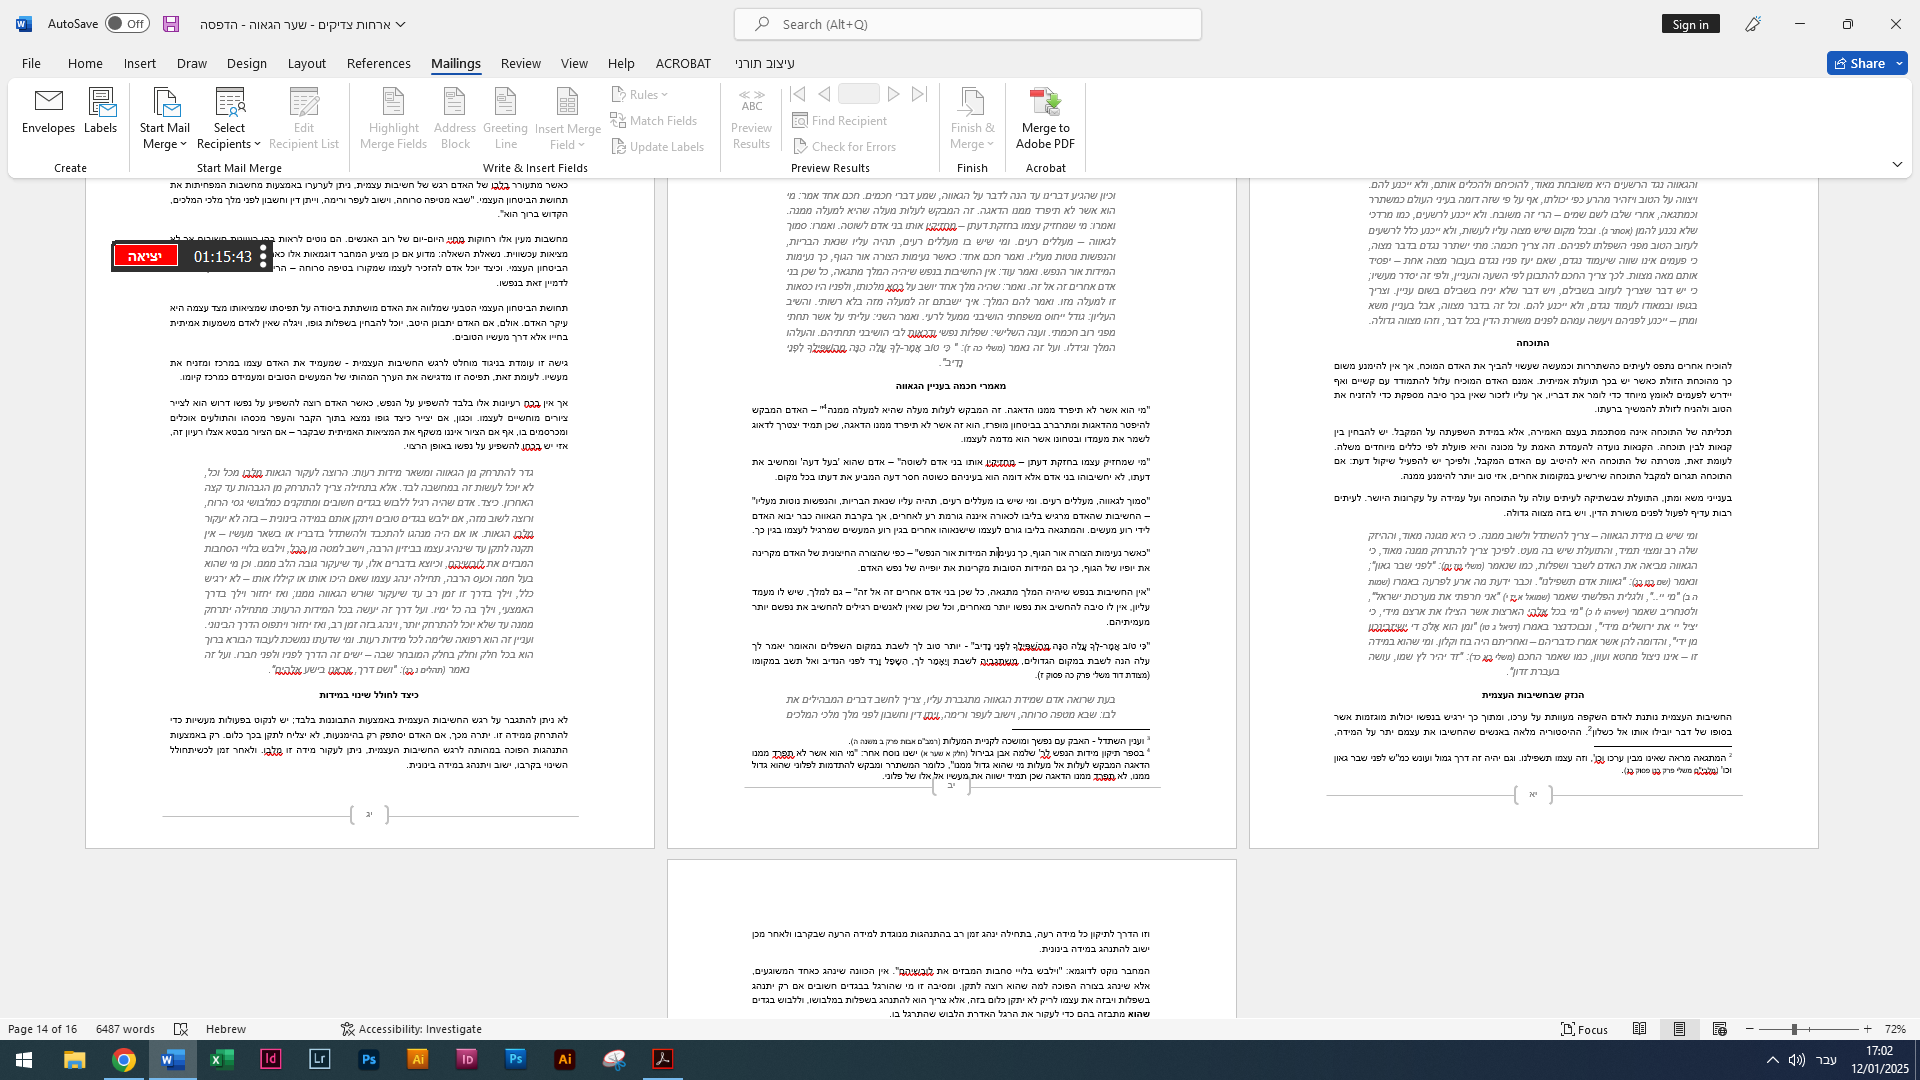
Task: Open the Accessibility: Investigate status
Action: (x=411, y=1029)
